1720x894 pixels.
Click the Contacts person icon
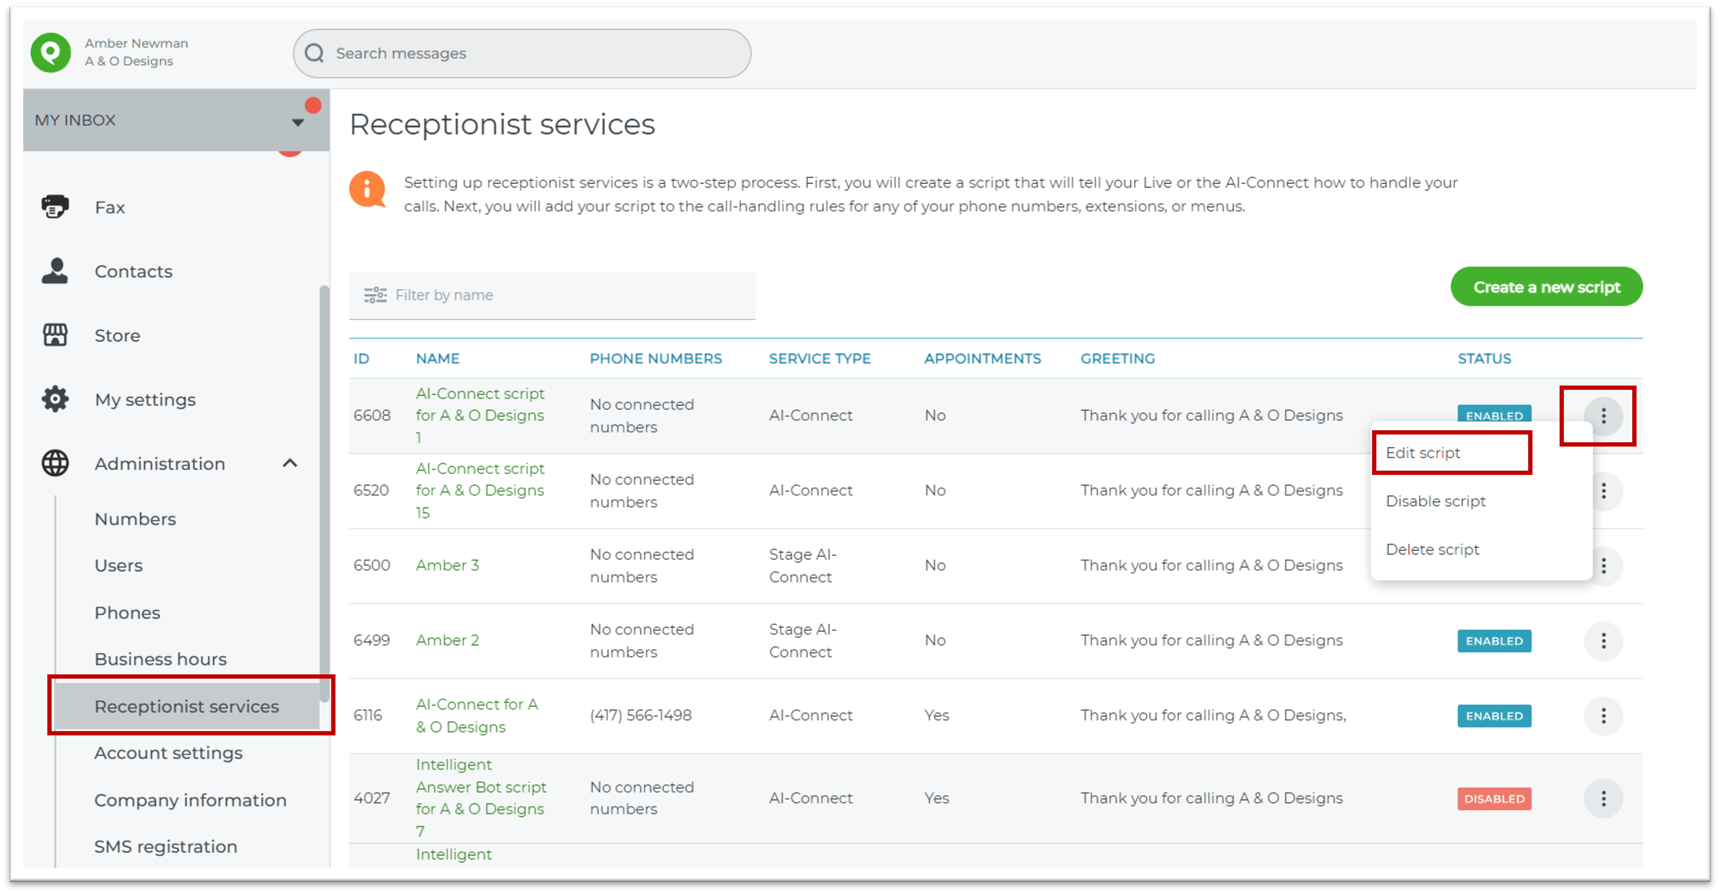coord(55,271)
